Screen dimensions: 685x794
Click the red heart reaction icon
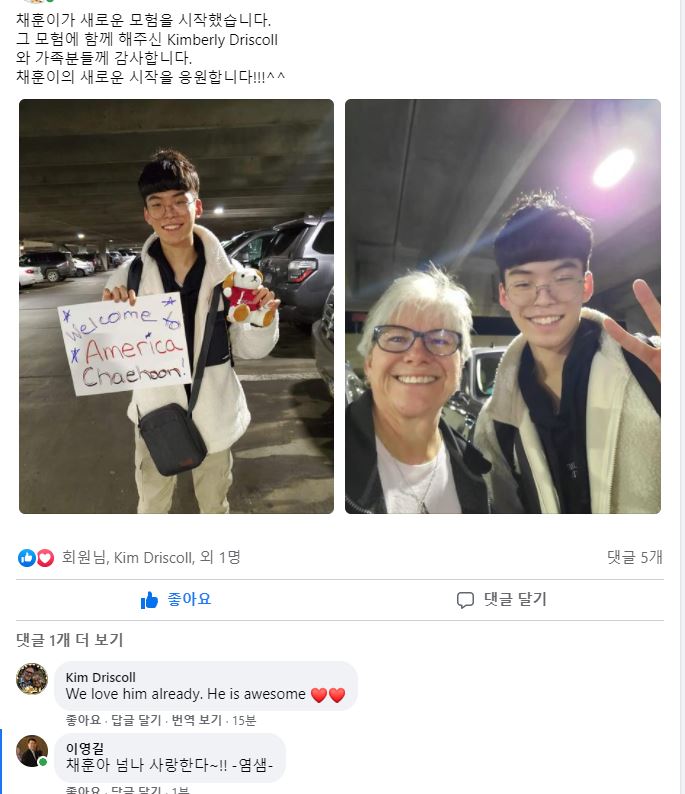(45, 558)
